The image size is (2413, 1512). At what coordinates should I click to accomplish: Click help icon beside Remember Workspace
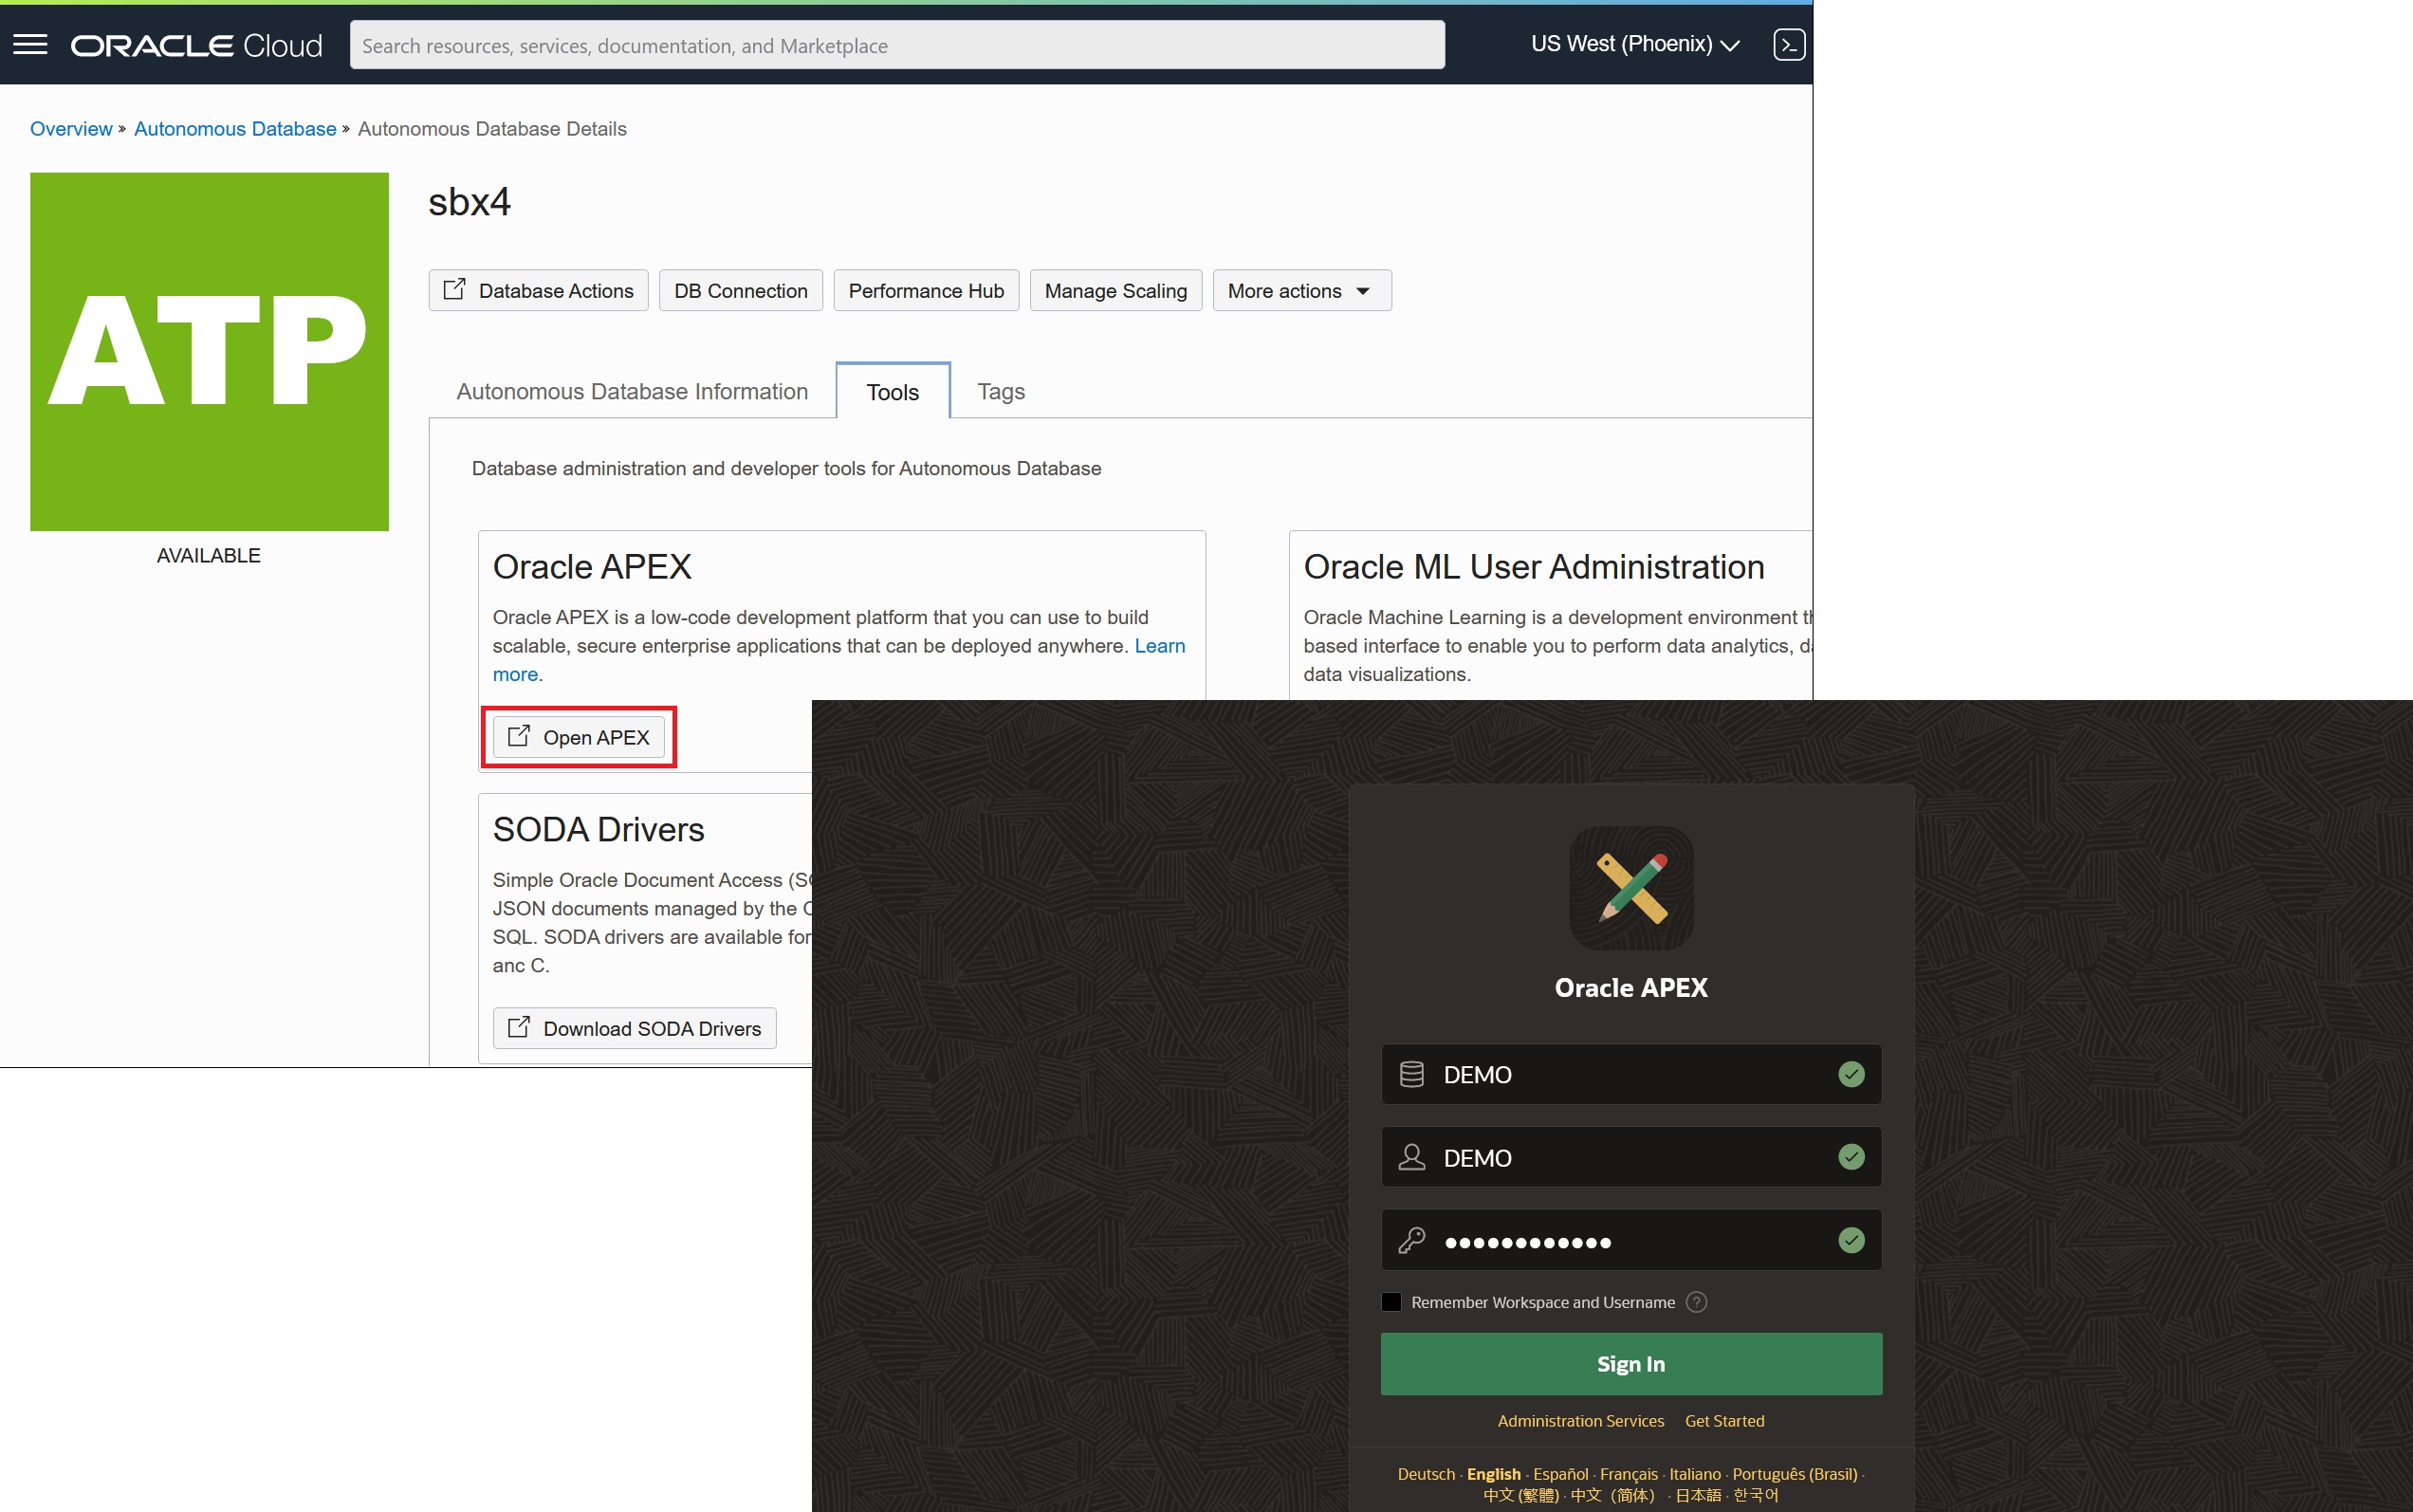point(1696,1302)
